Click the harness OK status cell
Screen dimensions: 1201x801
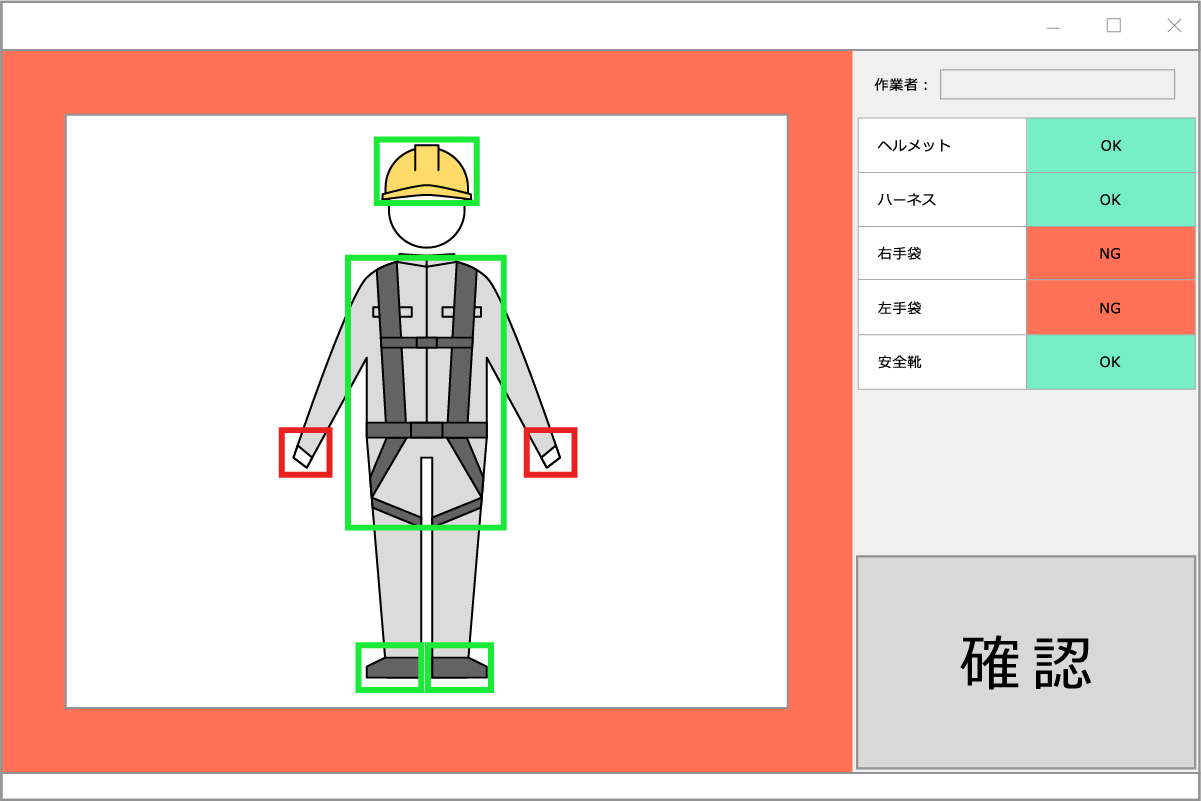pyautogui.click(x=1110, y=200)
